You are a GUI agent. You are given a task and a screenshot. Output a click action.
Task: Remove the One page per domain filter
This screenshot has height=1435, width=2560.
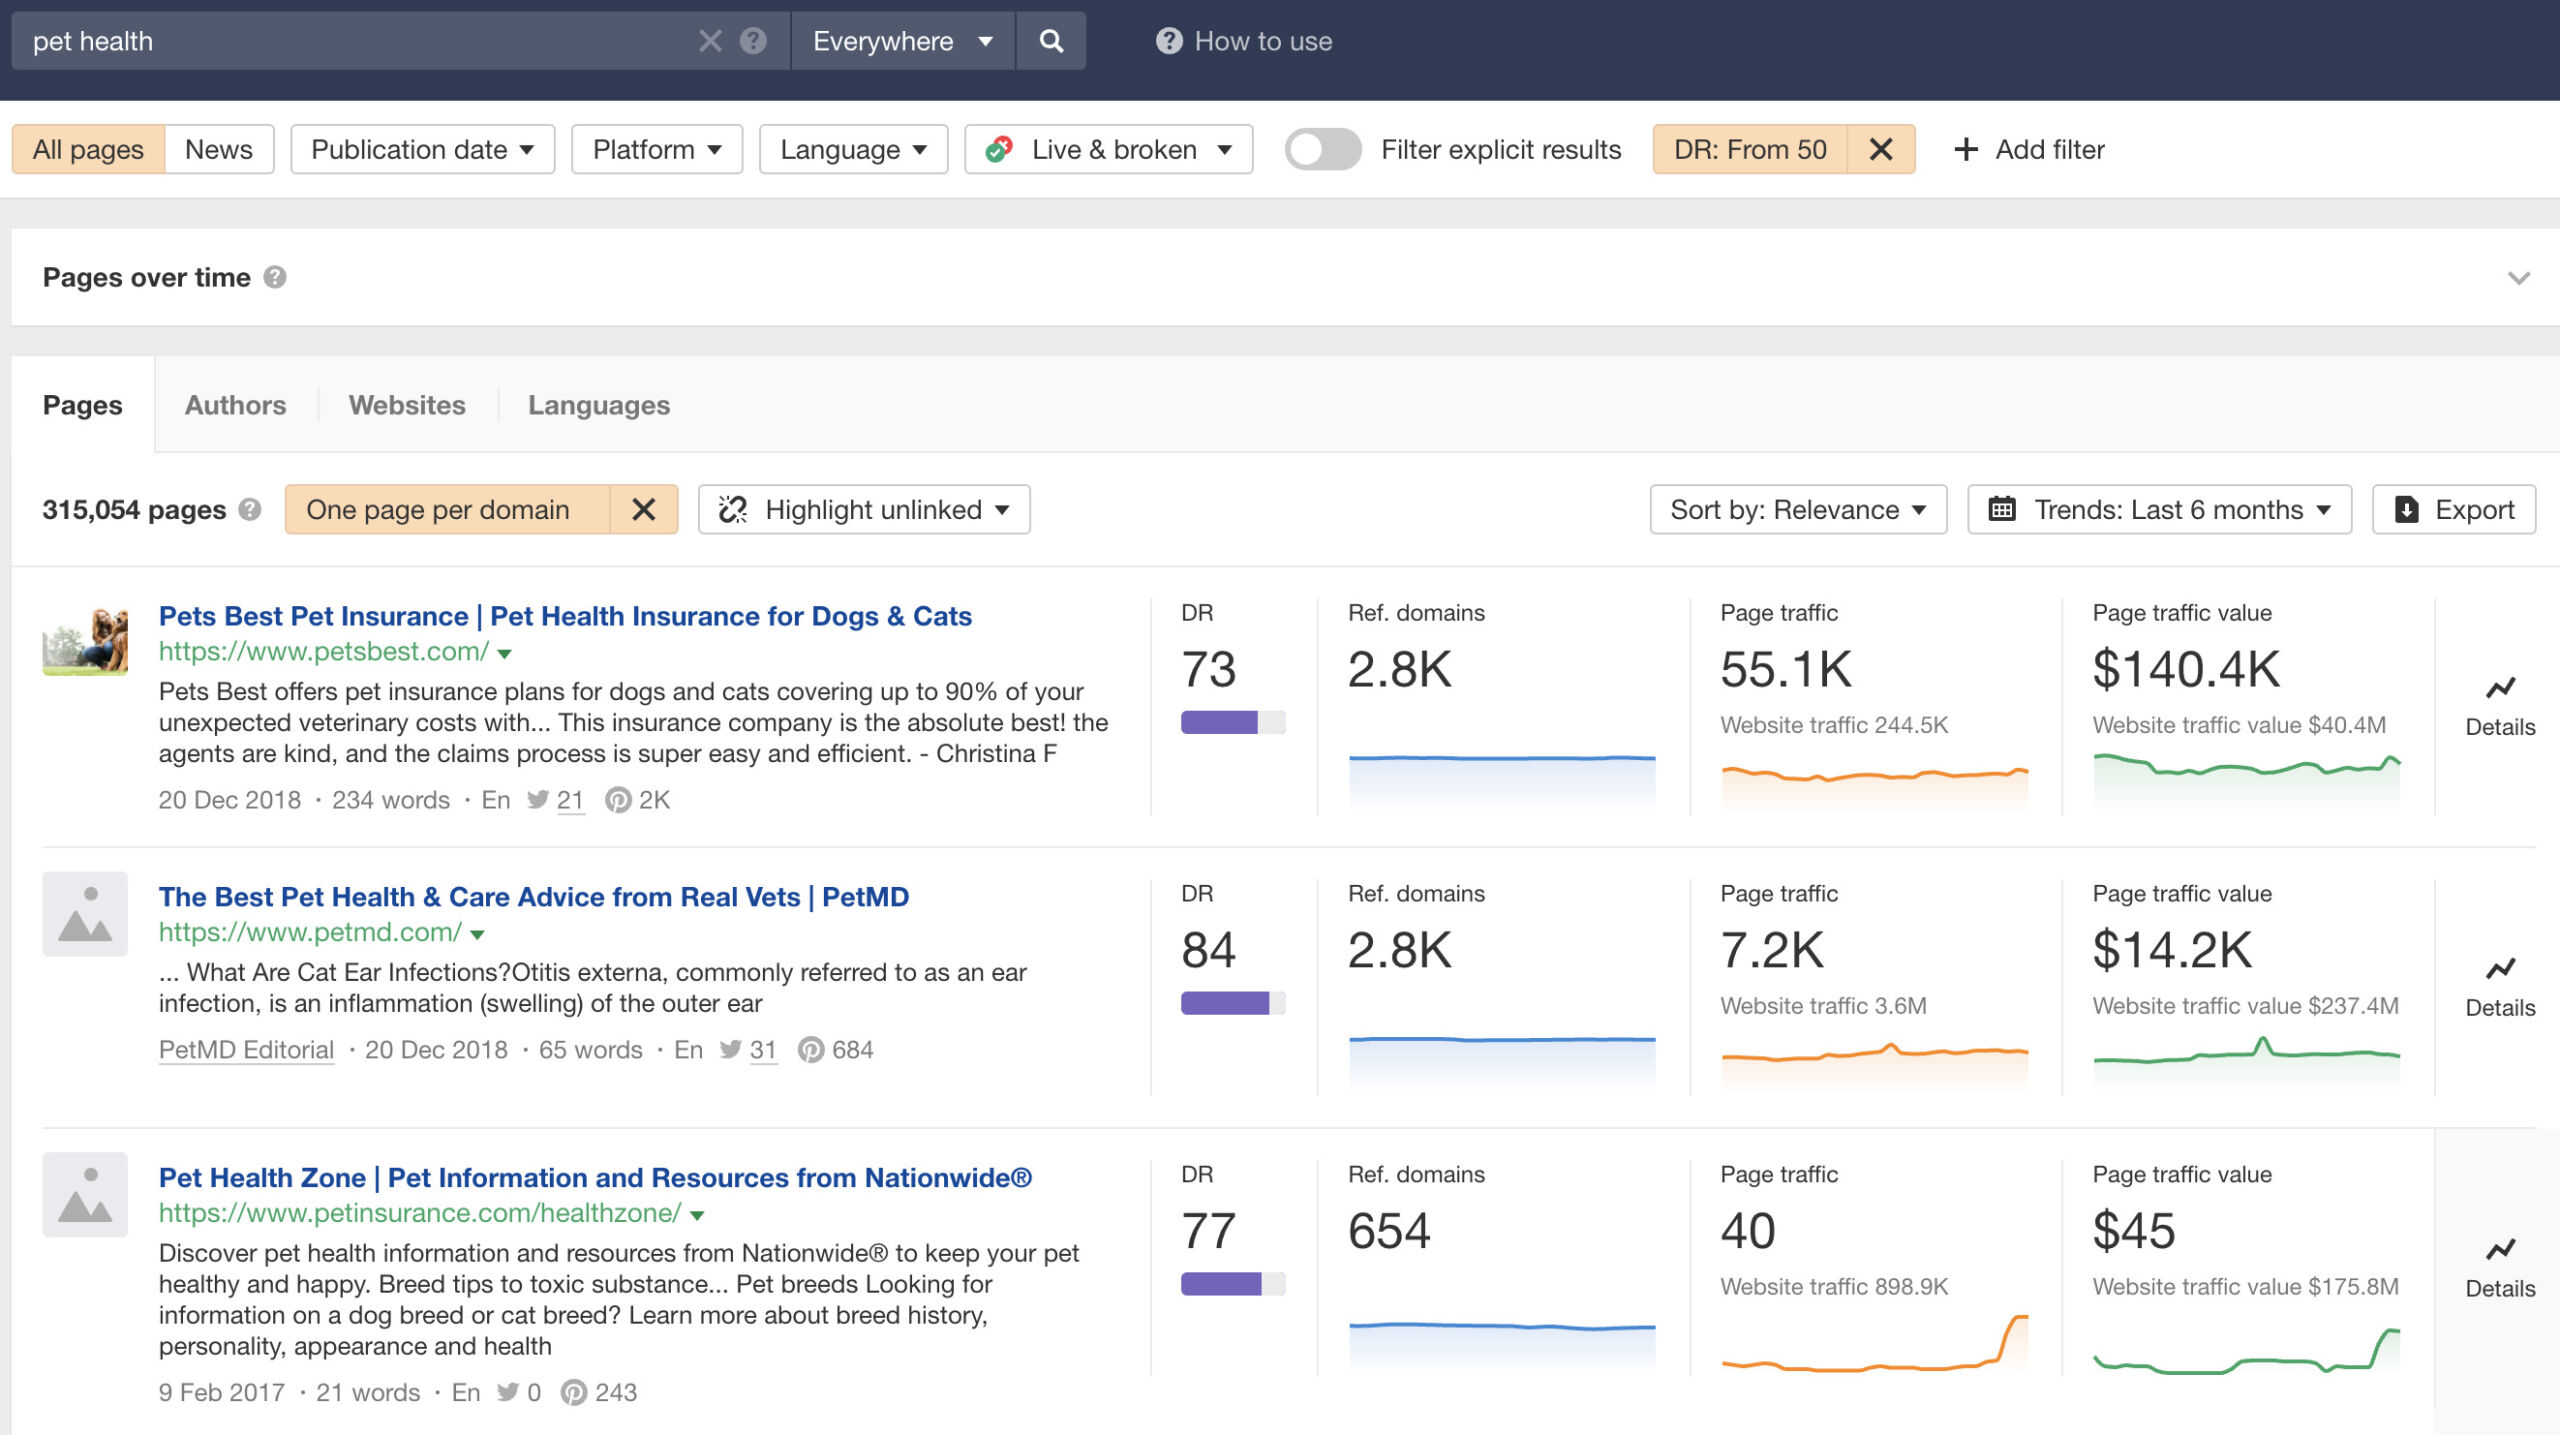tap(645, 509)
